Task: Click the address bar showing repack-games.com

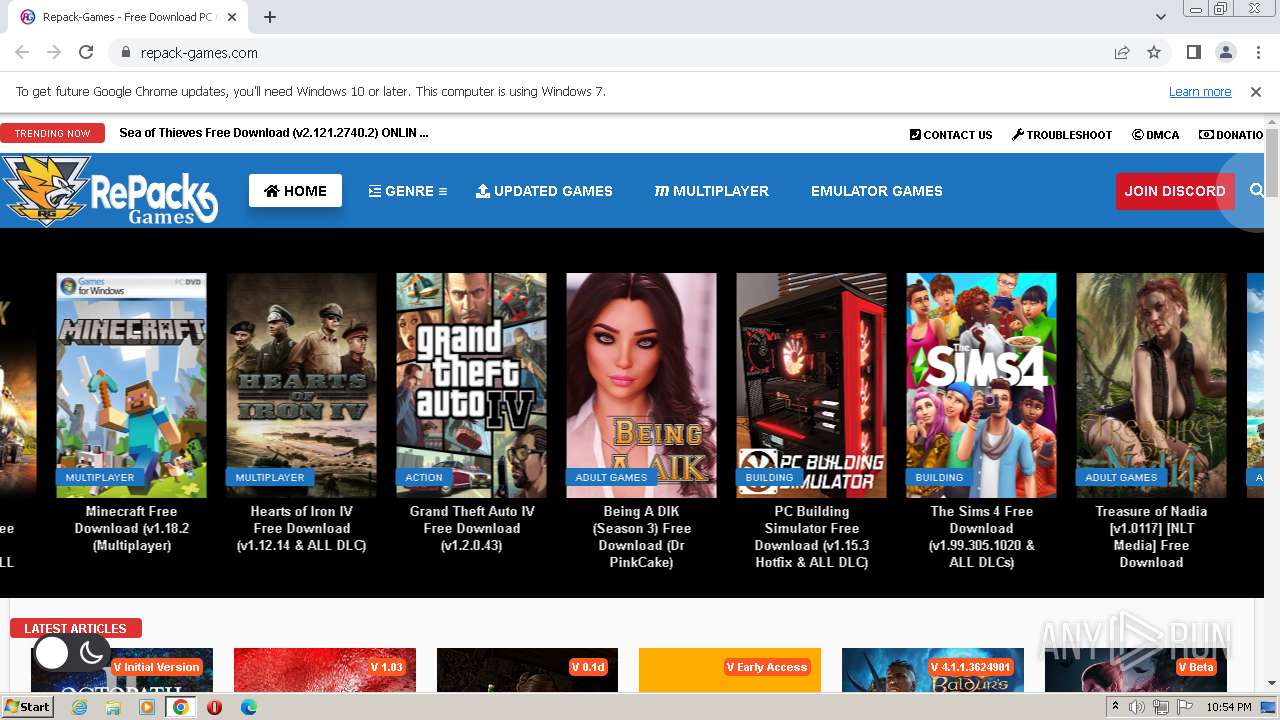Action: [x=610, y=53]
